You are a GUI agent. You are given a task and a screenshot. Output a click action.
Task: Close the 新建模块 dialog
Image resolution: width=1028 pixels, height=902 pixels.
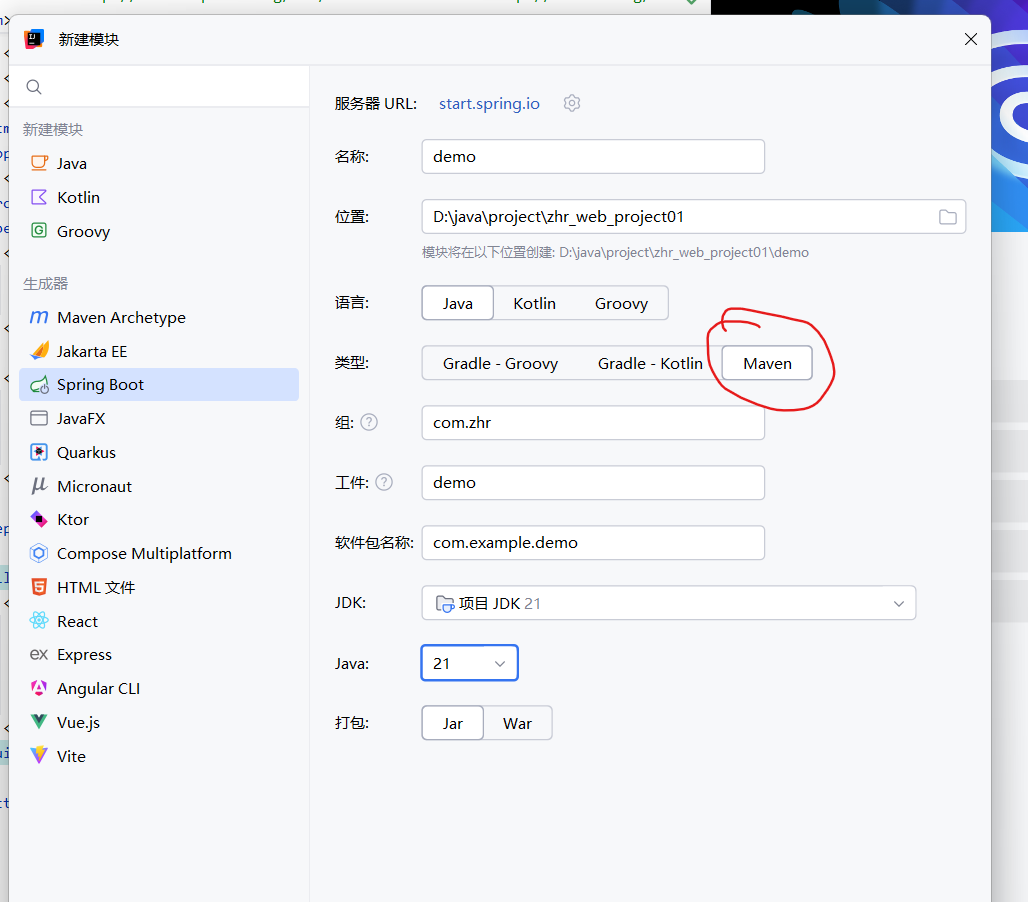click(x=971, y=39)
